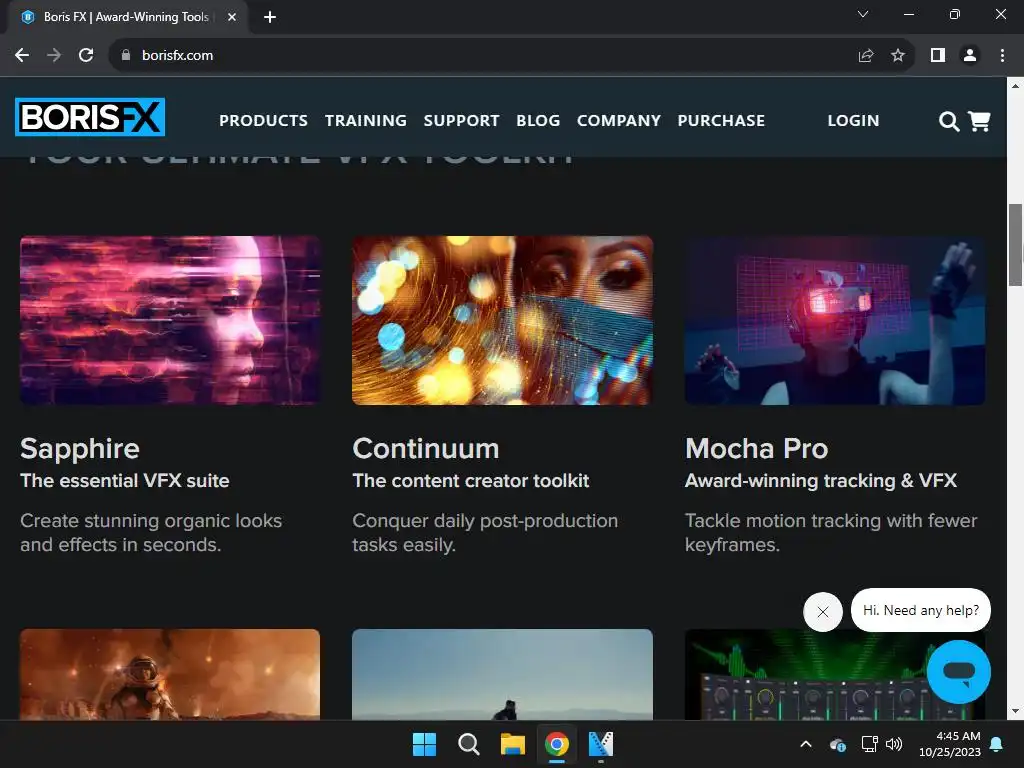Click the page vertical scrollbar thumb
Screen dimensions: 1024x768
[1016, 245]
